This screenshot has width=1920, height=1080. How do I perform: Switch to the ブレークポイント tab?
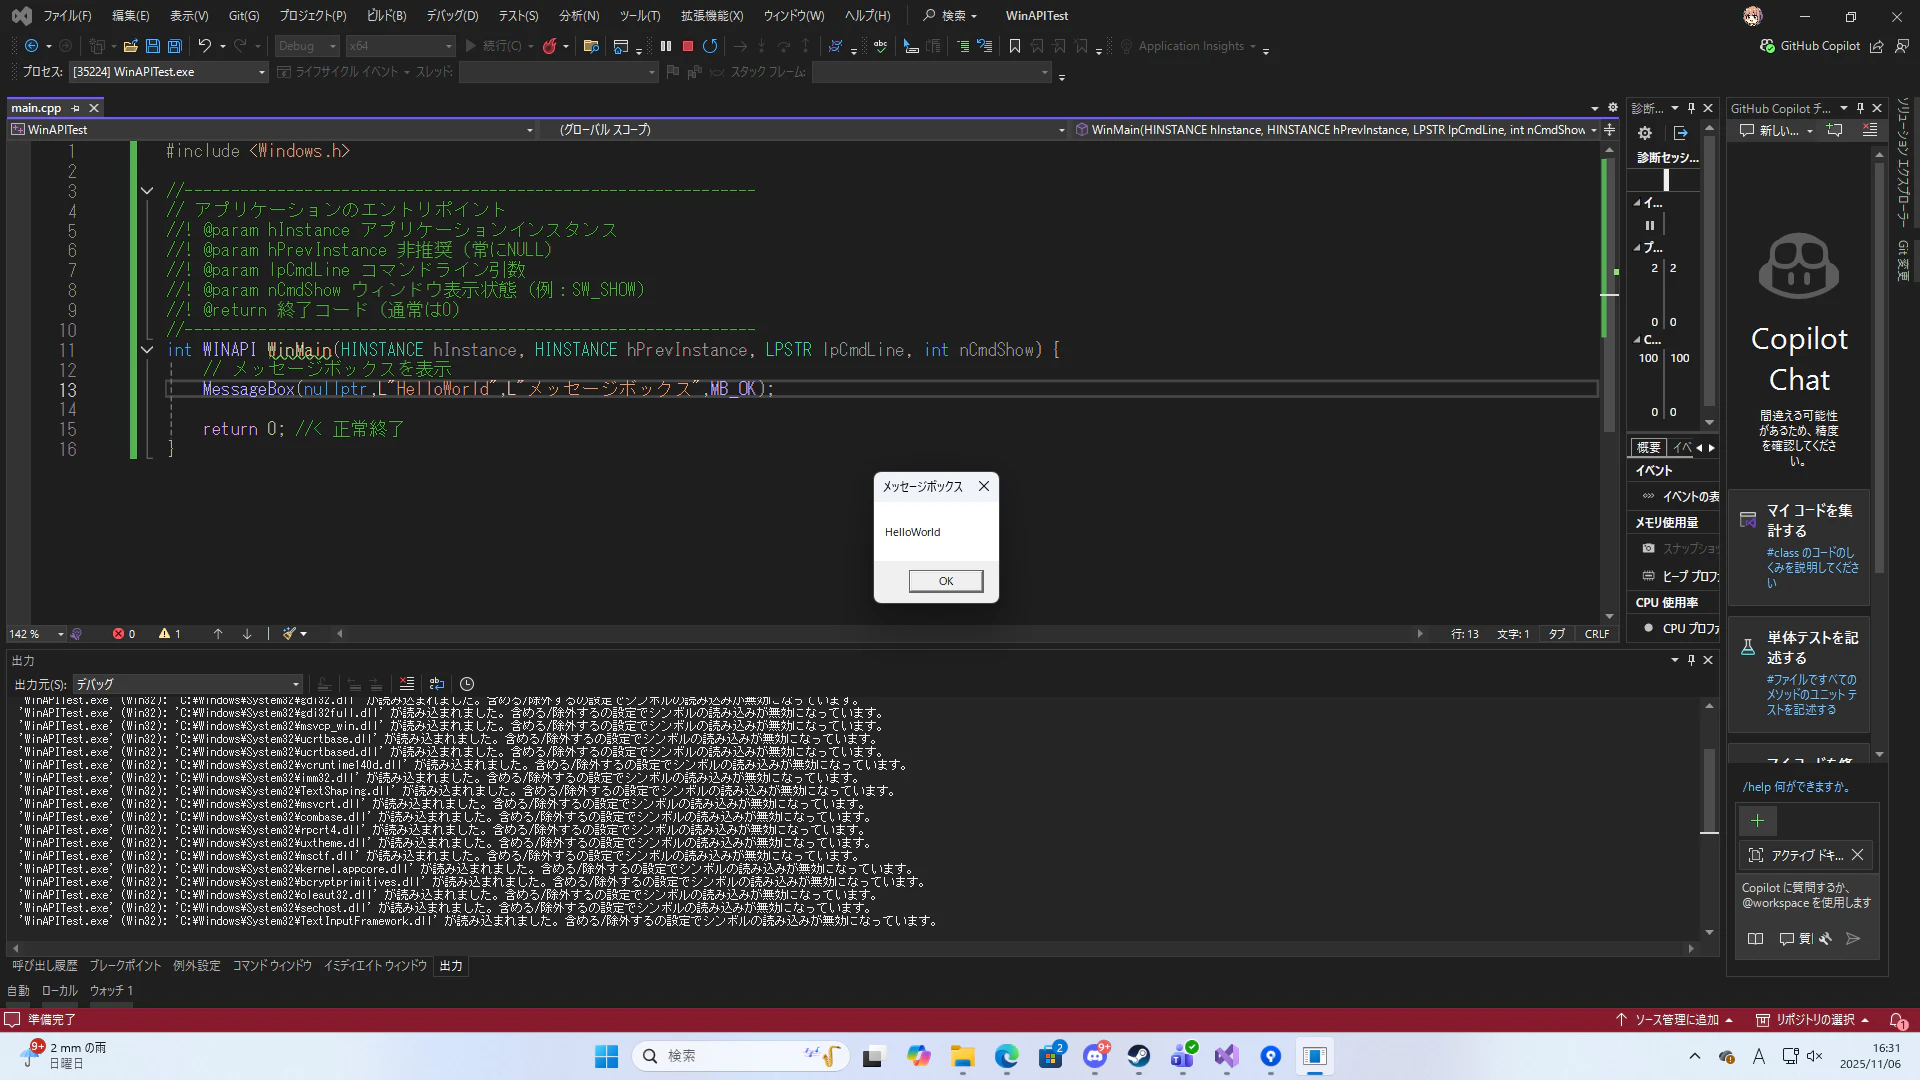tap(125, 966)
